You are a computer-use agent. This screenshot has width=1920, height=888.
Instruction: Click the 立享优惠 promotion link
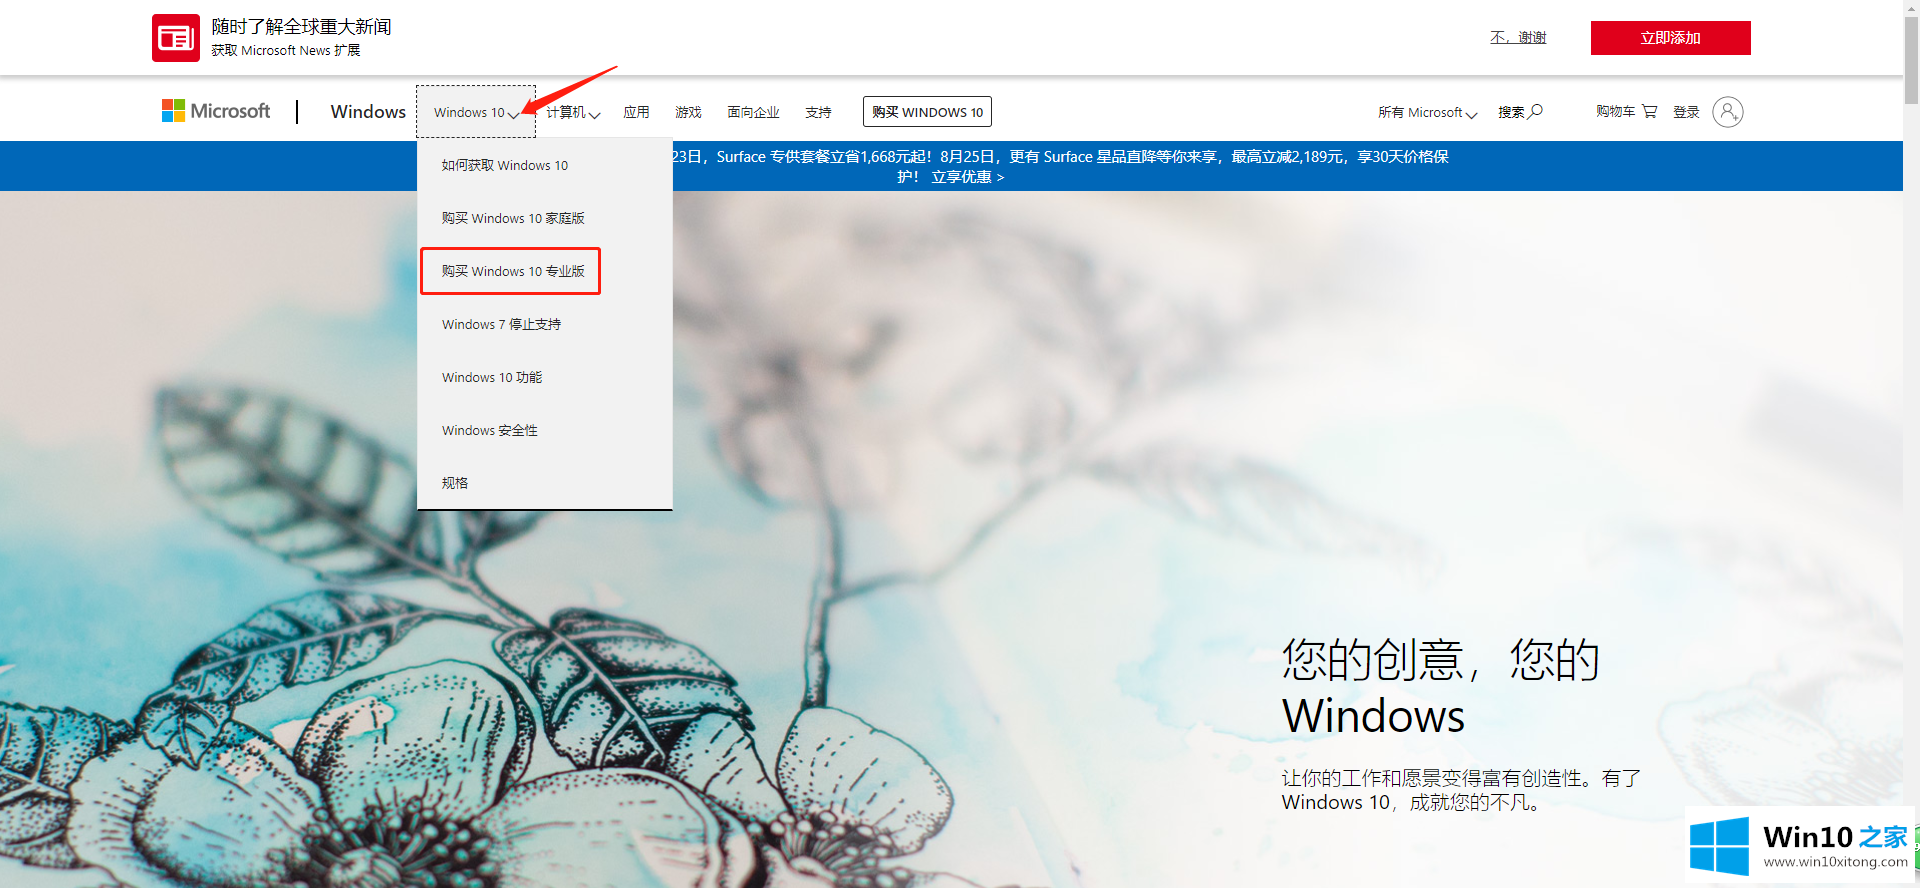click(x=967, y=177)
